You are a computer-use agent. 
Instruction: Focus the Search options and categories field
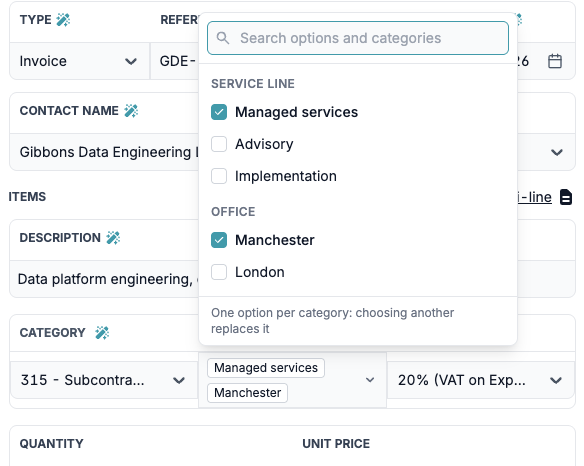[x=358, y=38]
